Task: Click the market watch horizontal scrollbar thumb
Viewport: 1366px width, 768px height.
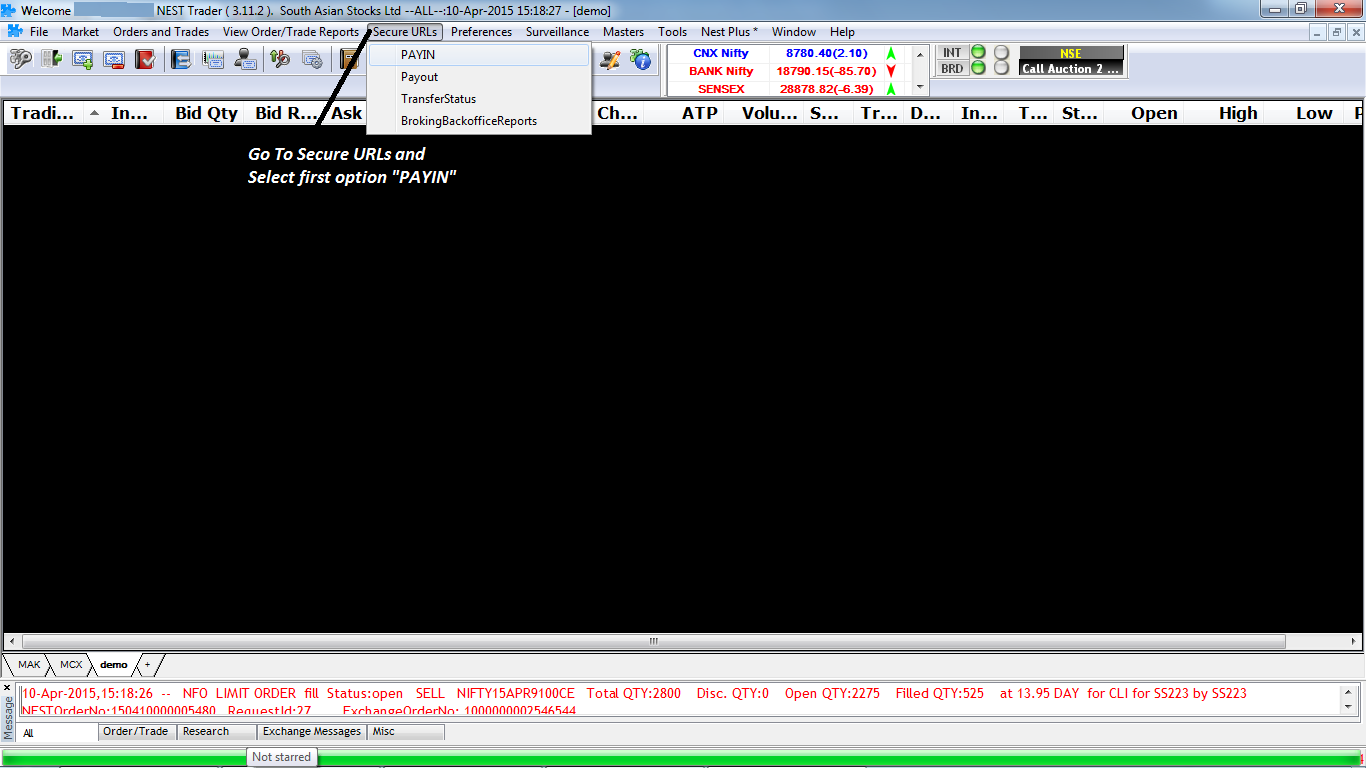Action: tap(653, 641)
